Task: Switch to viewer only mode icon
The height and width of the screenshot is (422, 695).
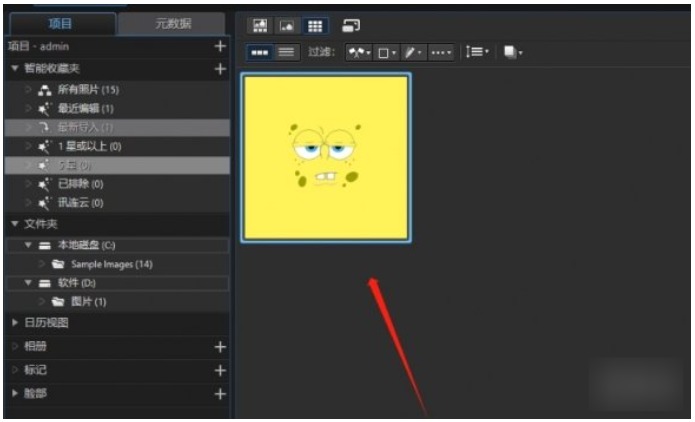Action: coord(287,26)
